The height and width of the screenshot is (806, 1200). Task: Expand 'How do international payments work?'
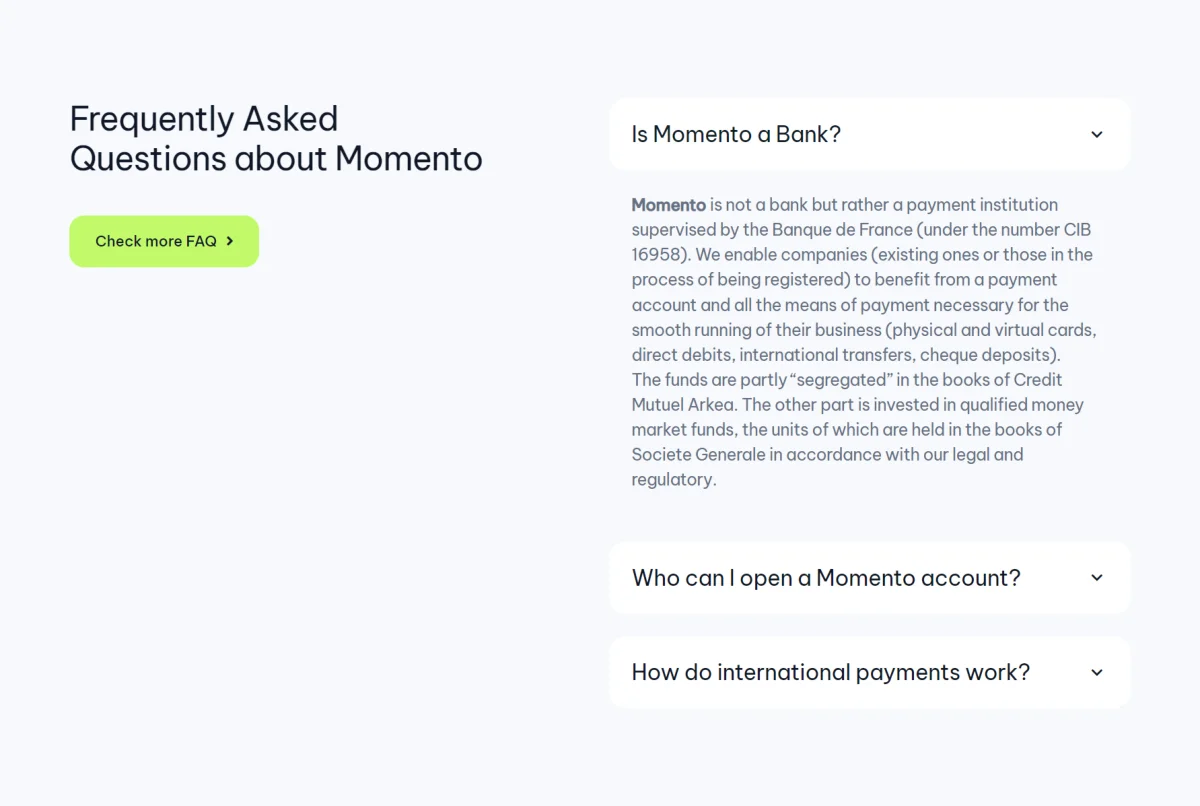869,672
